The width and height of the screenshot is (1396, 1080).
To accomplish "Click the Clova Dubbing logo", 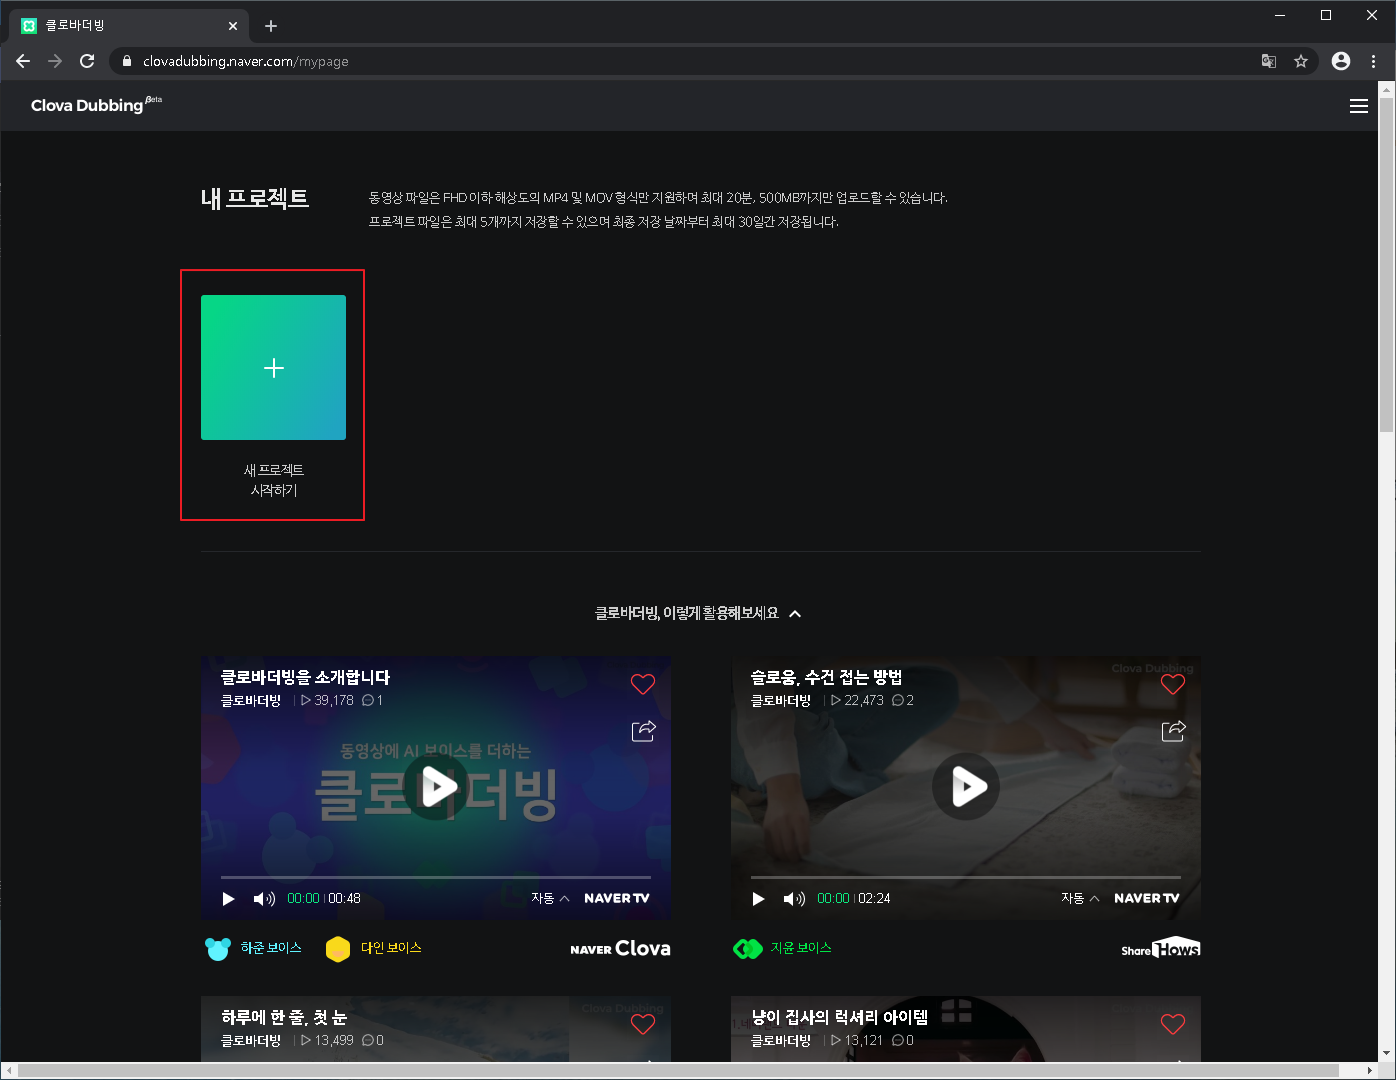I will [96, 105].
